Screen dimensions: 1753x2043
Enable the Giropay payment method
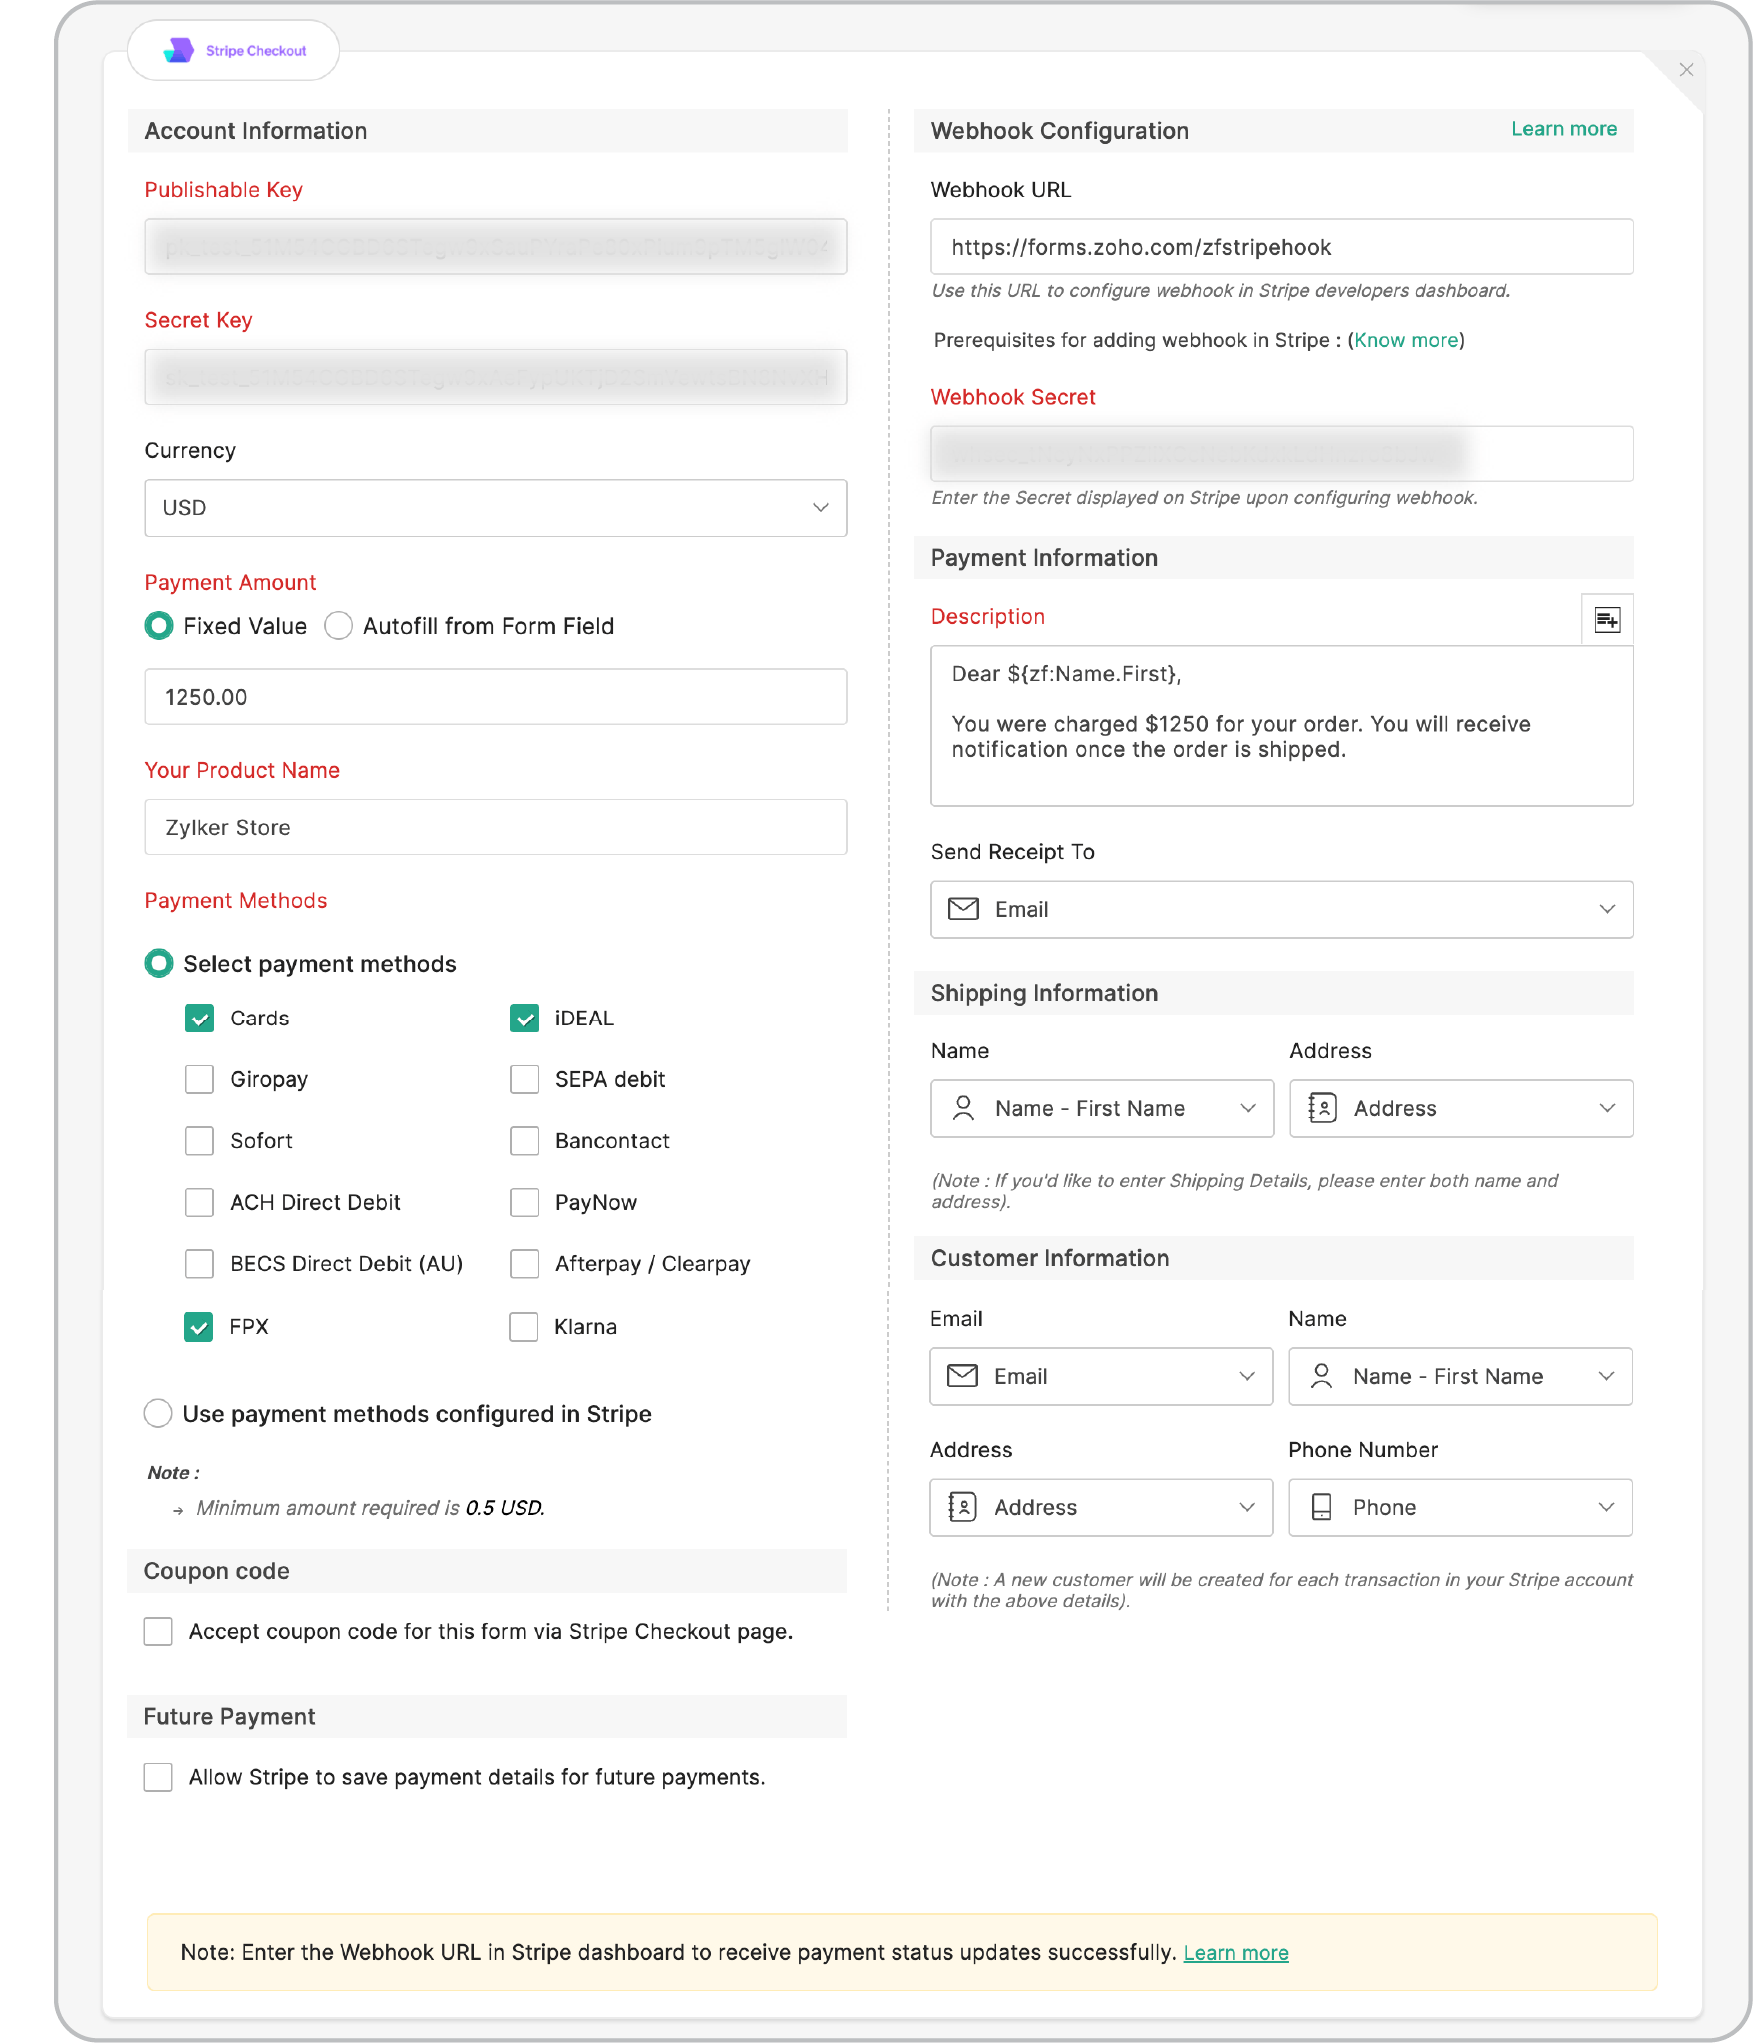199,1079
